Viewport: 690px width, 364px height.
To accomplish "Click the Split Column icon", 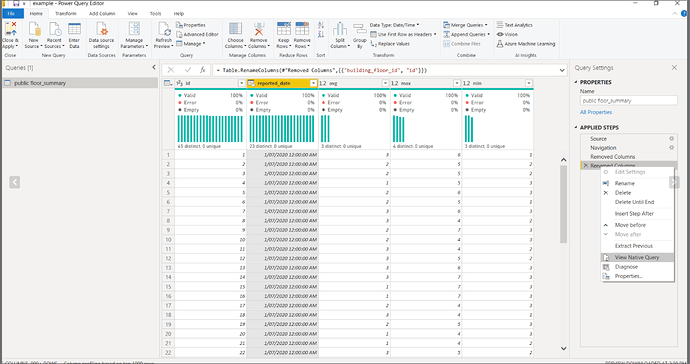I will [340, 29].
